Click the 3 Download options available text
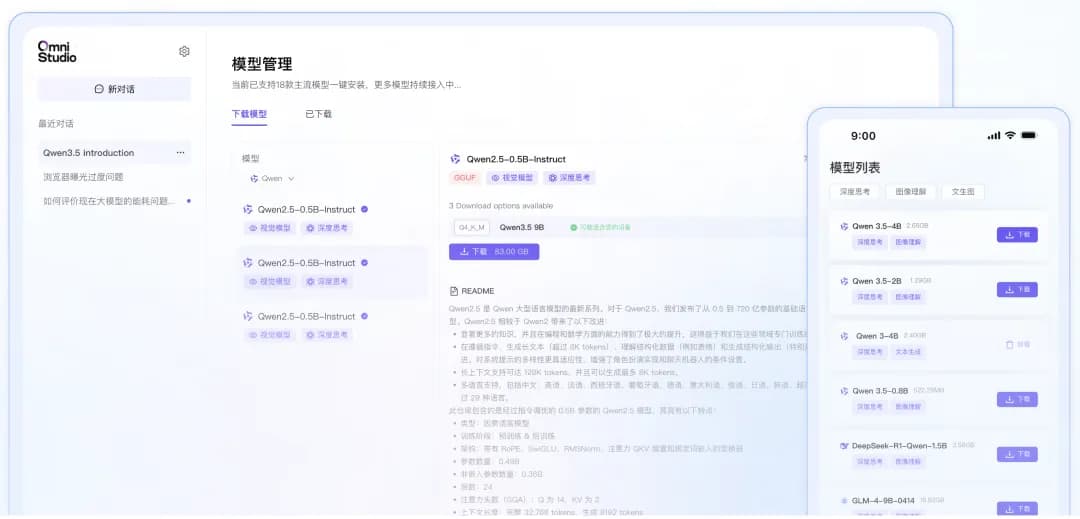Screen dimensions: 1080x519 click(501, 206)
